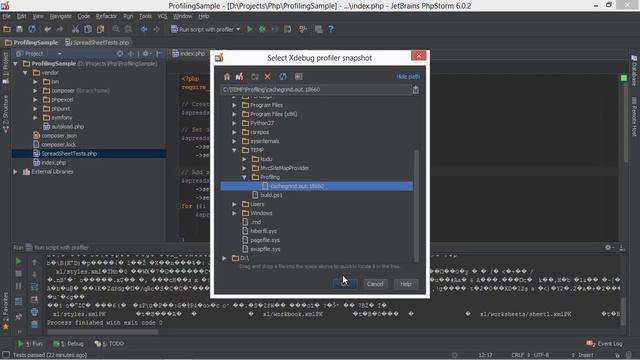640x360 pixels.
Task: Open the VCS menu
Action: click(x=162, y=16)
